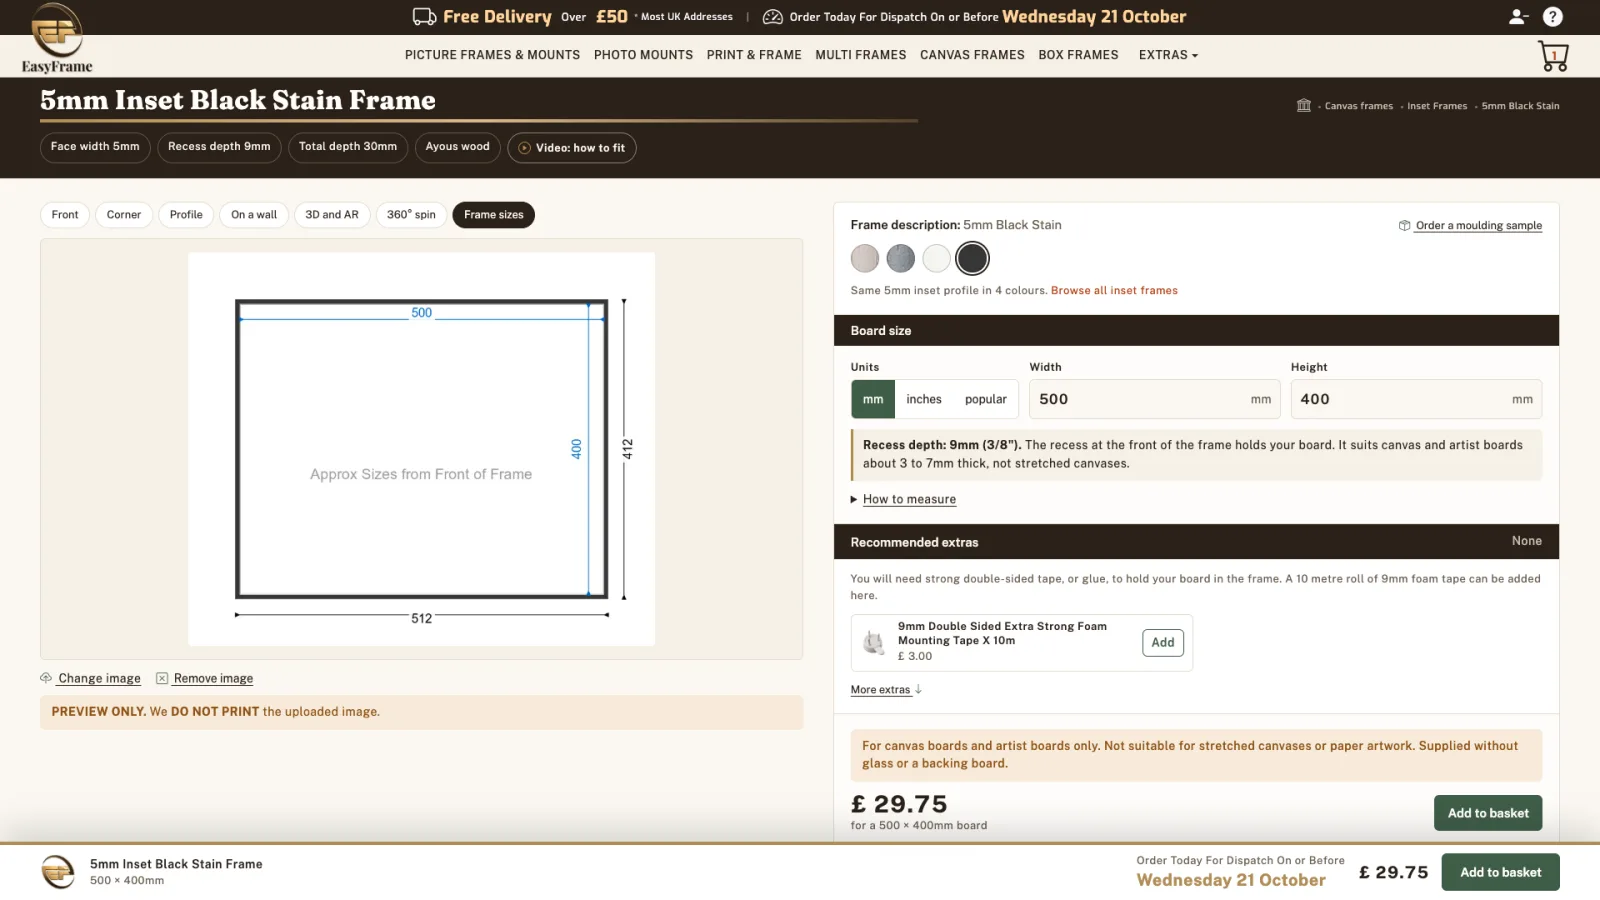Click the moulding sample box icon
Viewport: 1600px width, 900px height.
click(1404, 226)
